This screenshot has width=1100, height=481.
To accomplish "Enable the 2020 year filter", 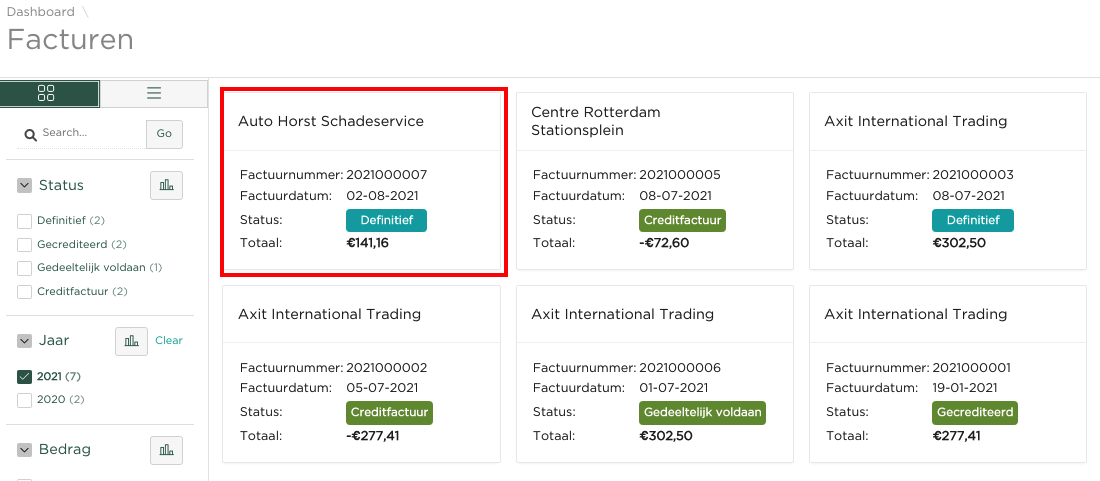I will coord(24,400).
